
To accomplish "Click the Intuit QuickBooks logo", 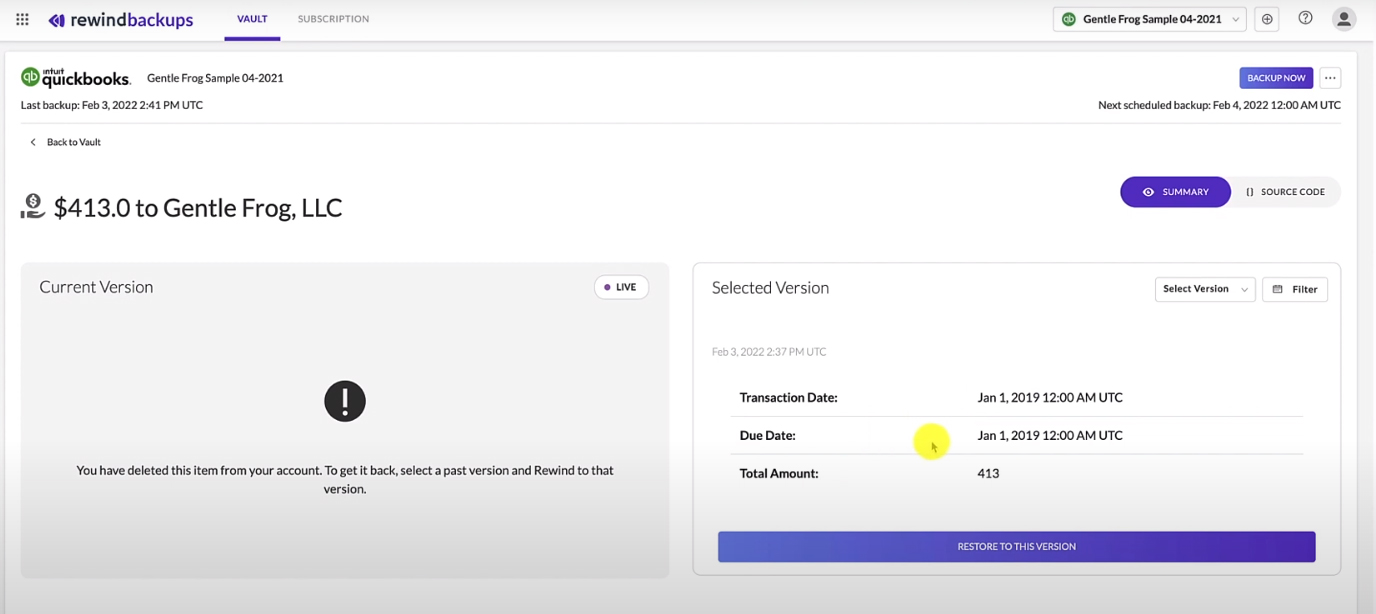I will point(76,77).
